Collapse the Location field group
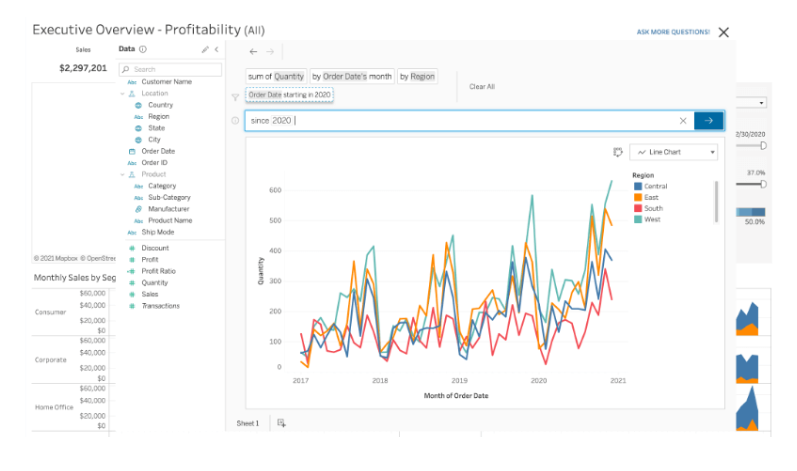Image resolution: width=797 pixels, height=471 pixels. (x=123, y=93)
